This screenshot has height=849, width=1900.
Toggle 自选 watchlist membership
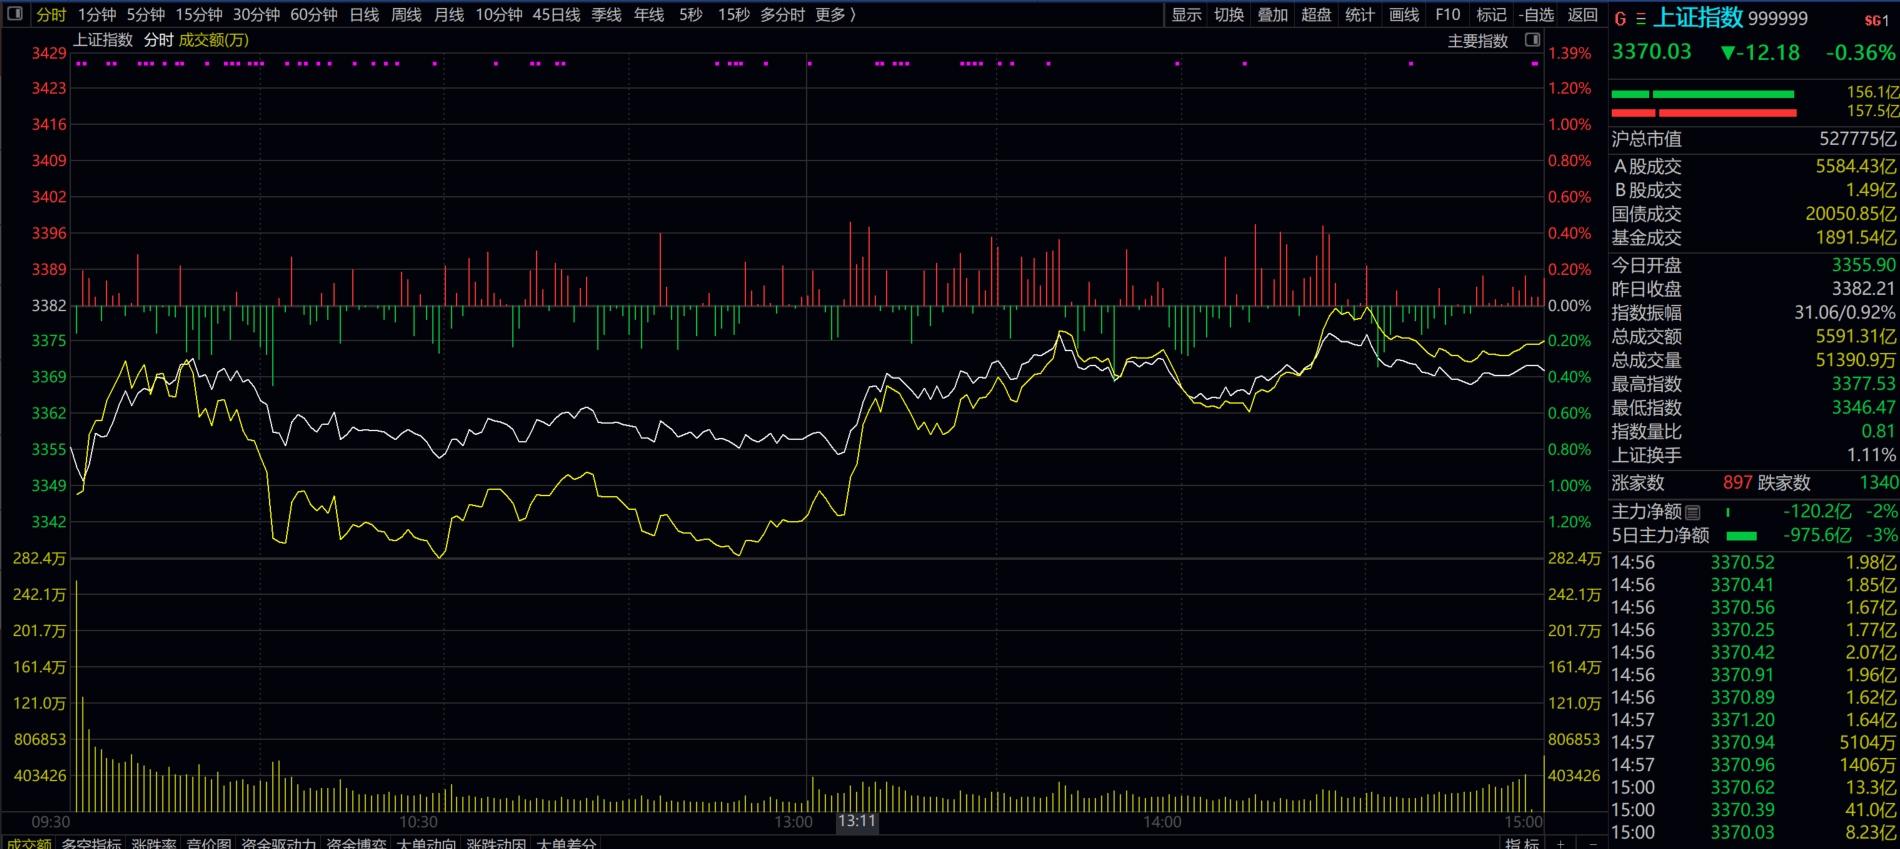pos(1536,15)
